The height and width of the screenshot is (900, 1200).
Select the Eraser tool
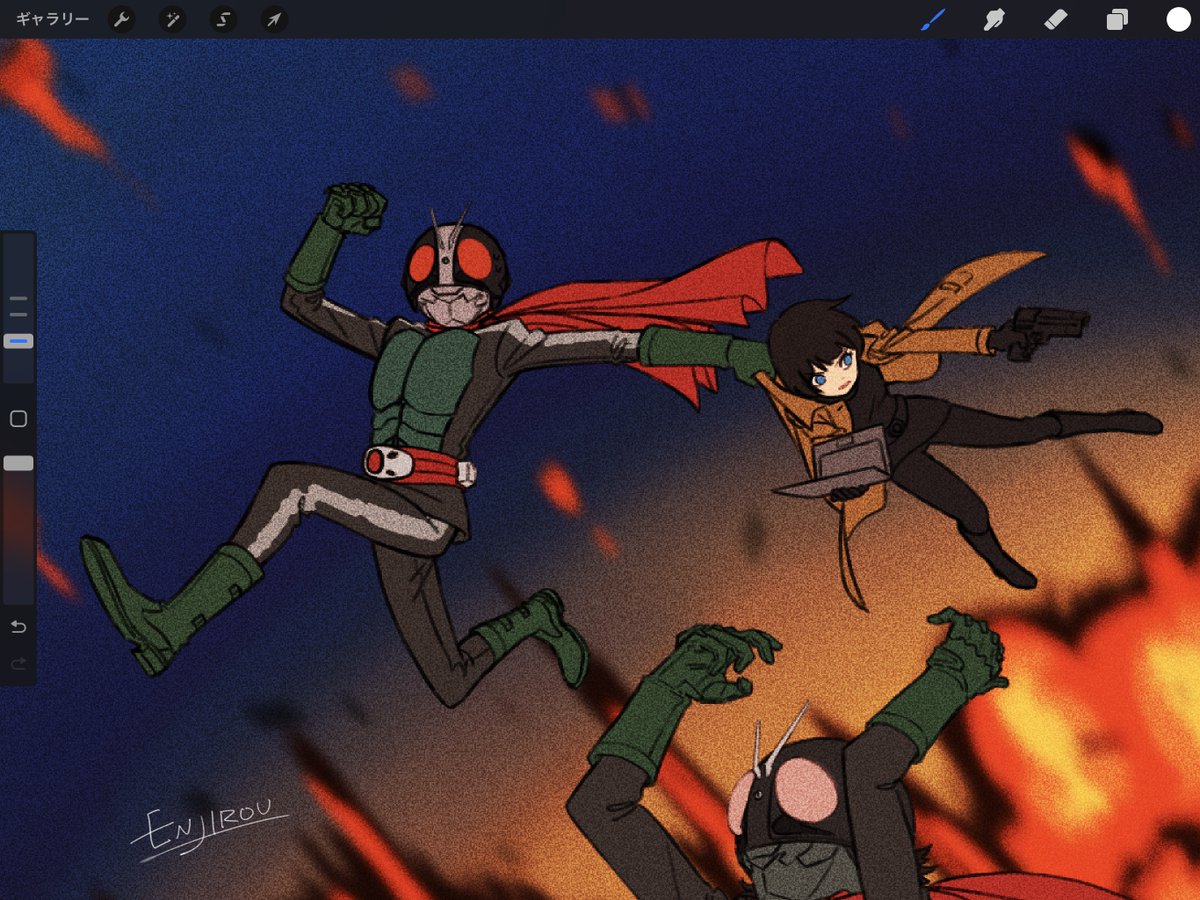point(1056,20)
